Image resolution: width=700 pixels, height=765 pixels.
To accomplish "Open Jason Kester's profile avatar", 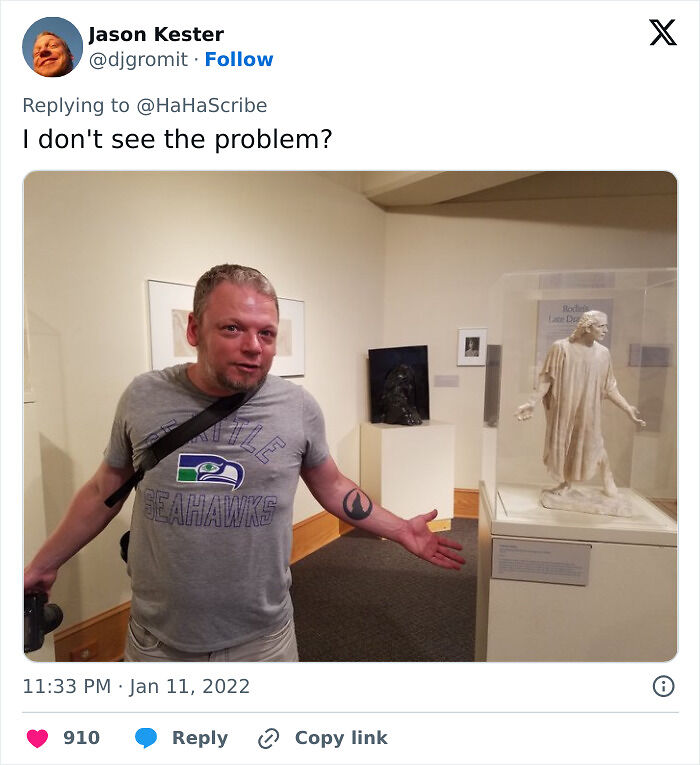I will (52, 47).
